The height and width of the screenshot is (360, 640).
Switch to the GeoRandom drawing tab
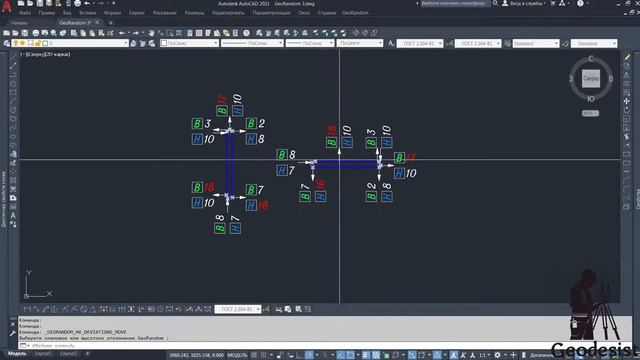pyautogui.click(x=75, y=23)
